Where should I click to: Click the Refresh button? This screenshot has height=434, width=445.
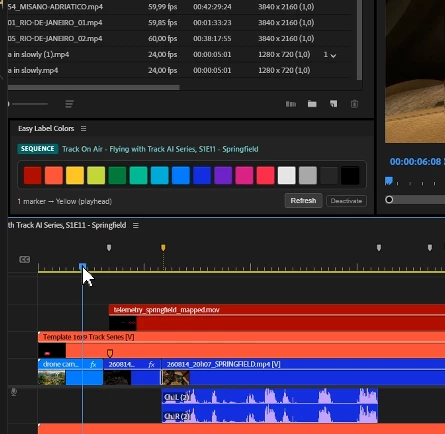(303, 201)
